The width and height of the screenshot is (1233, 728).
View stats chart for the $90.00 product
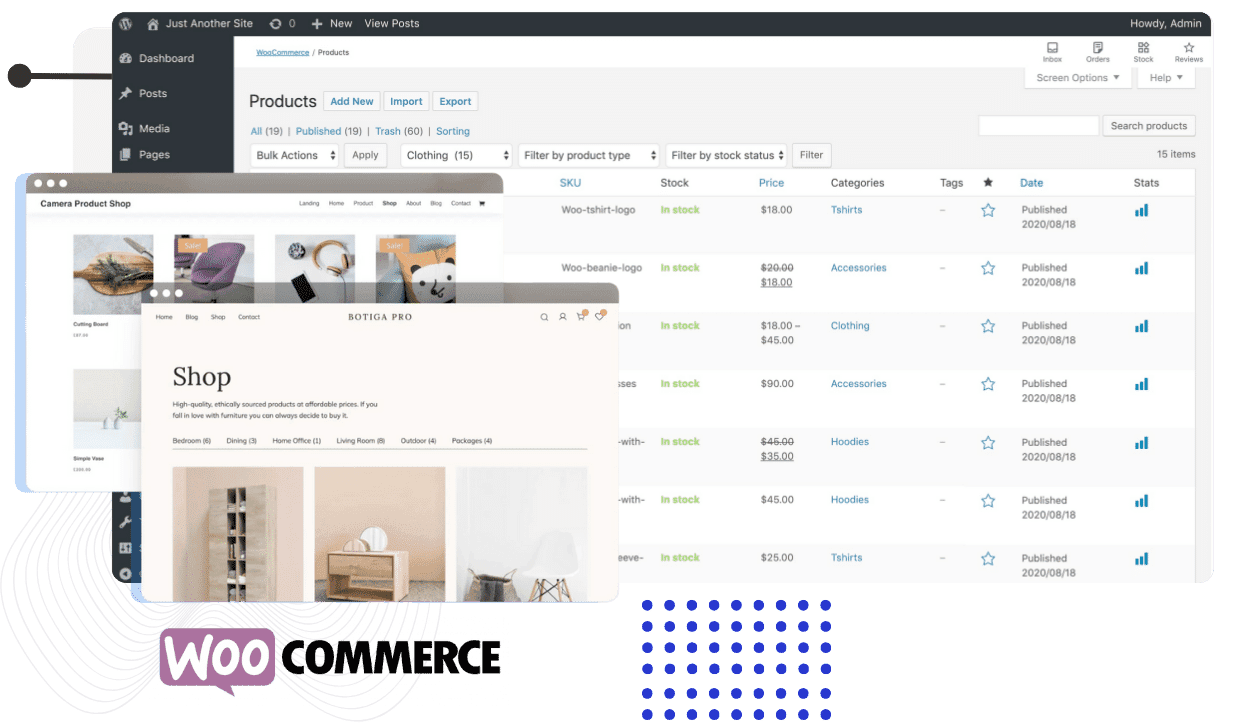1141,384
